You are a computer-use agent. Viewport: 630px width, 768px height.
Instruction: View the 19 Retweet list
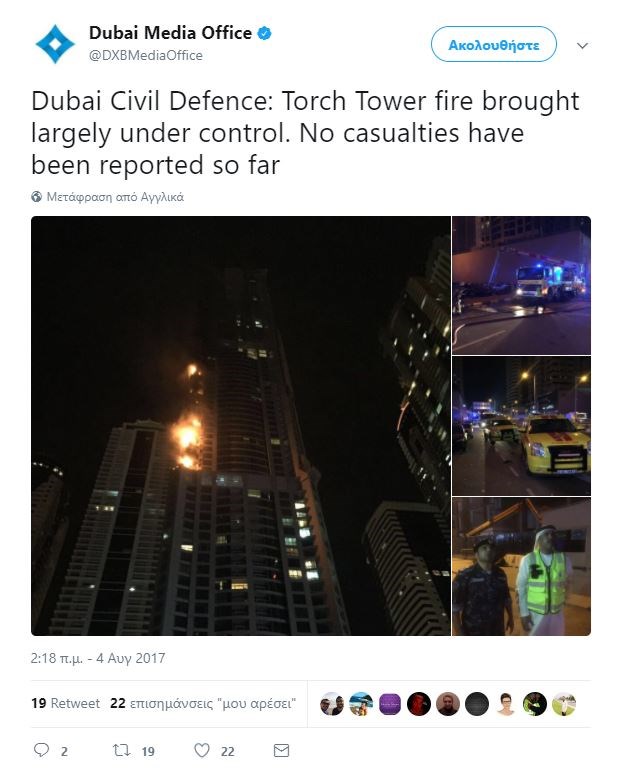tap(66, 703)
